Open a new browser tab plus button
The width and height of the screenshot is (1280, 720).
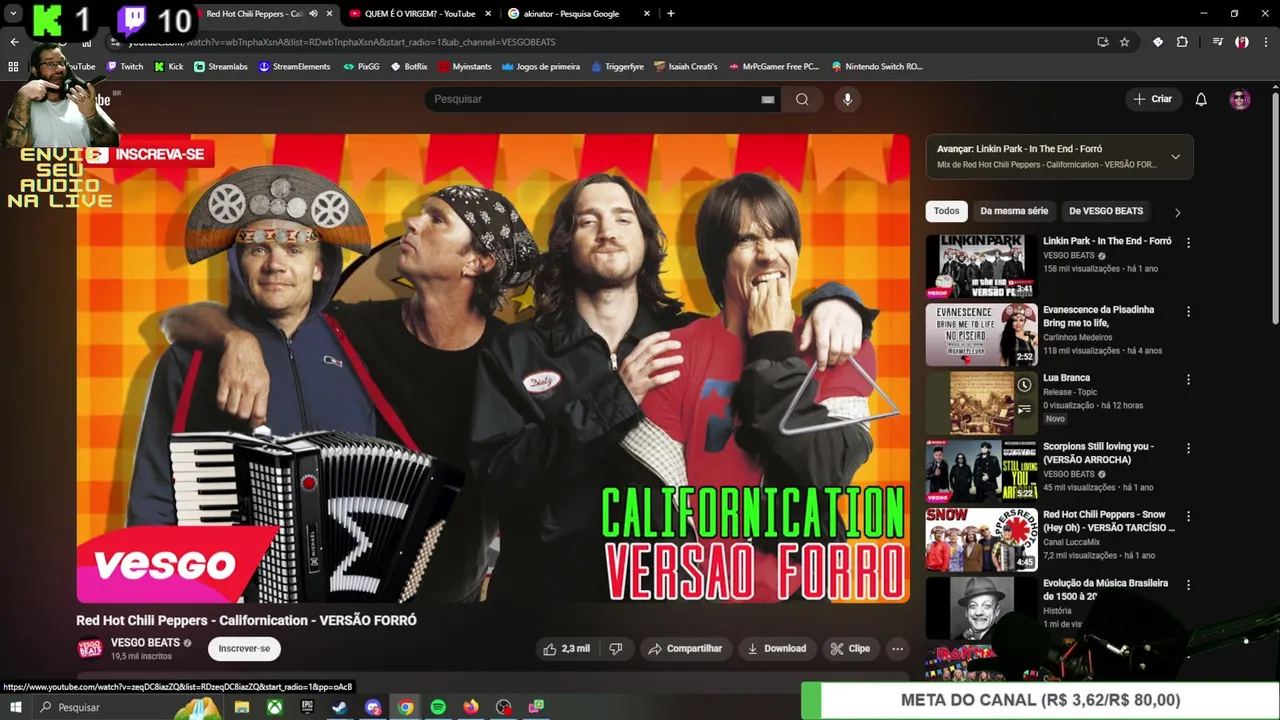[670, 14]
